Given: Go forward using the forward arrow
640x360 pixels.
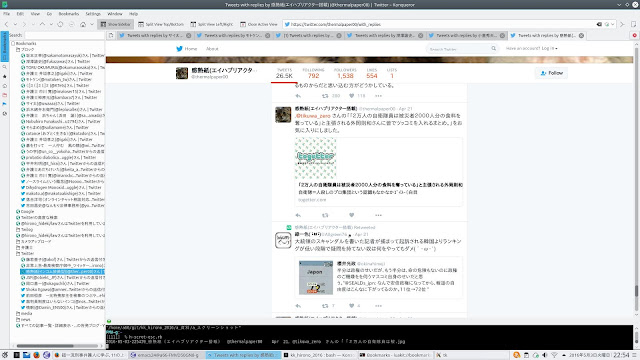Looking at the screenshot, I should click(24, 24).
